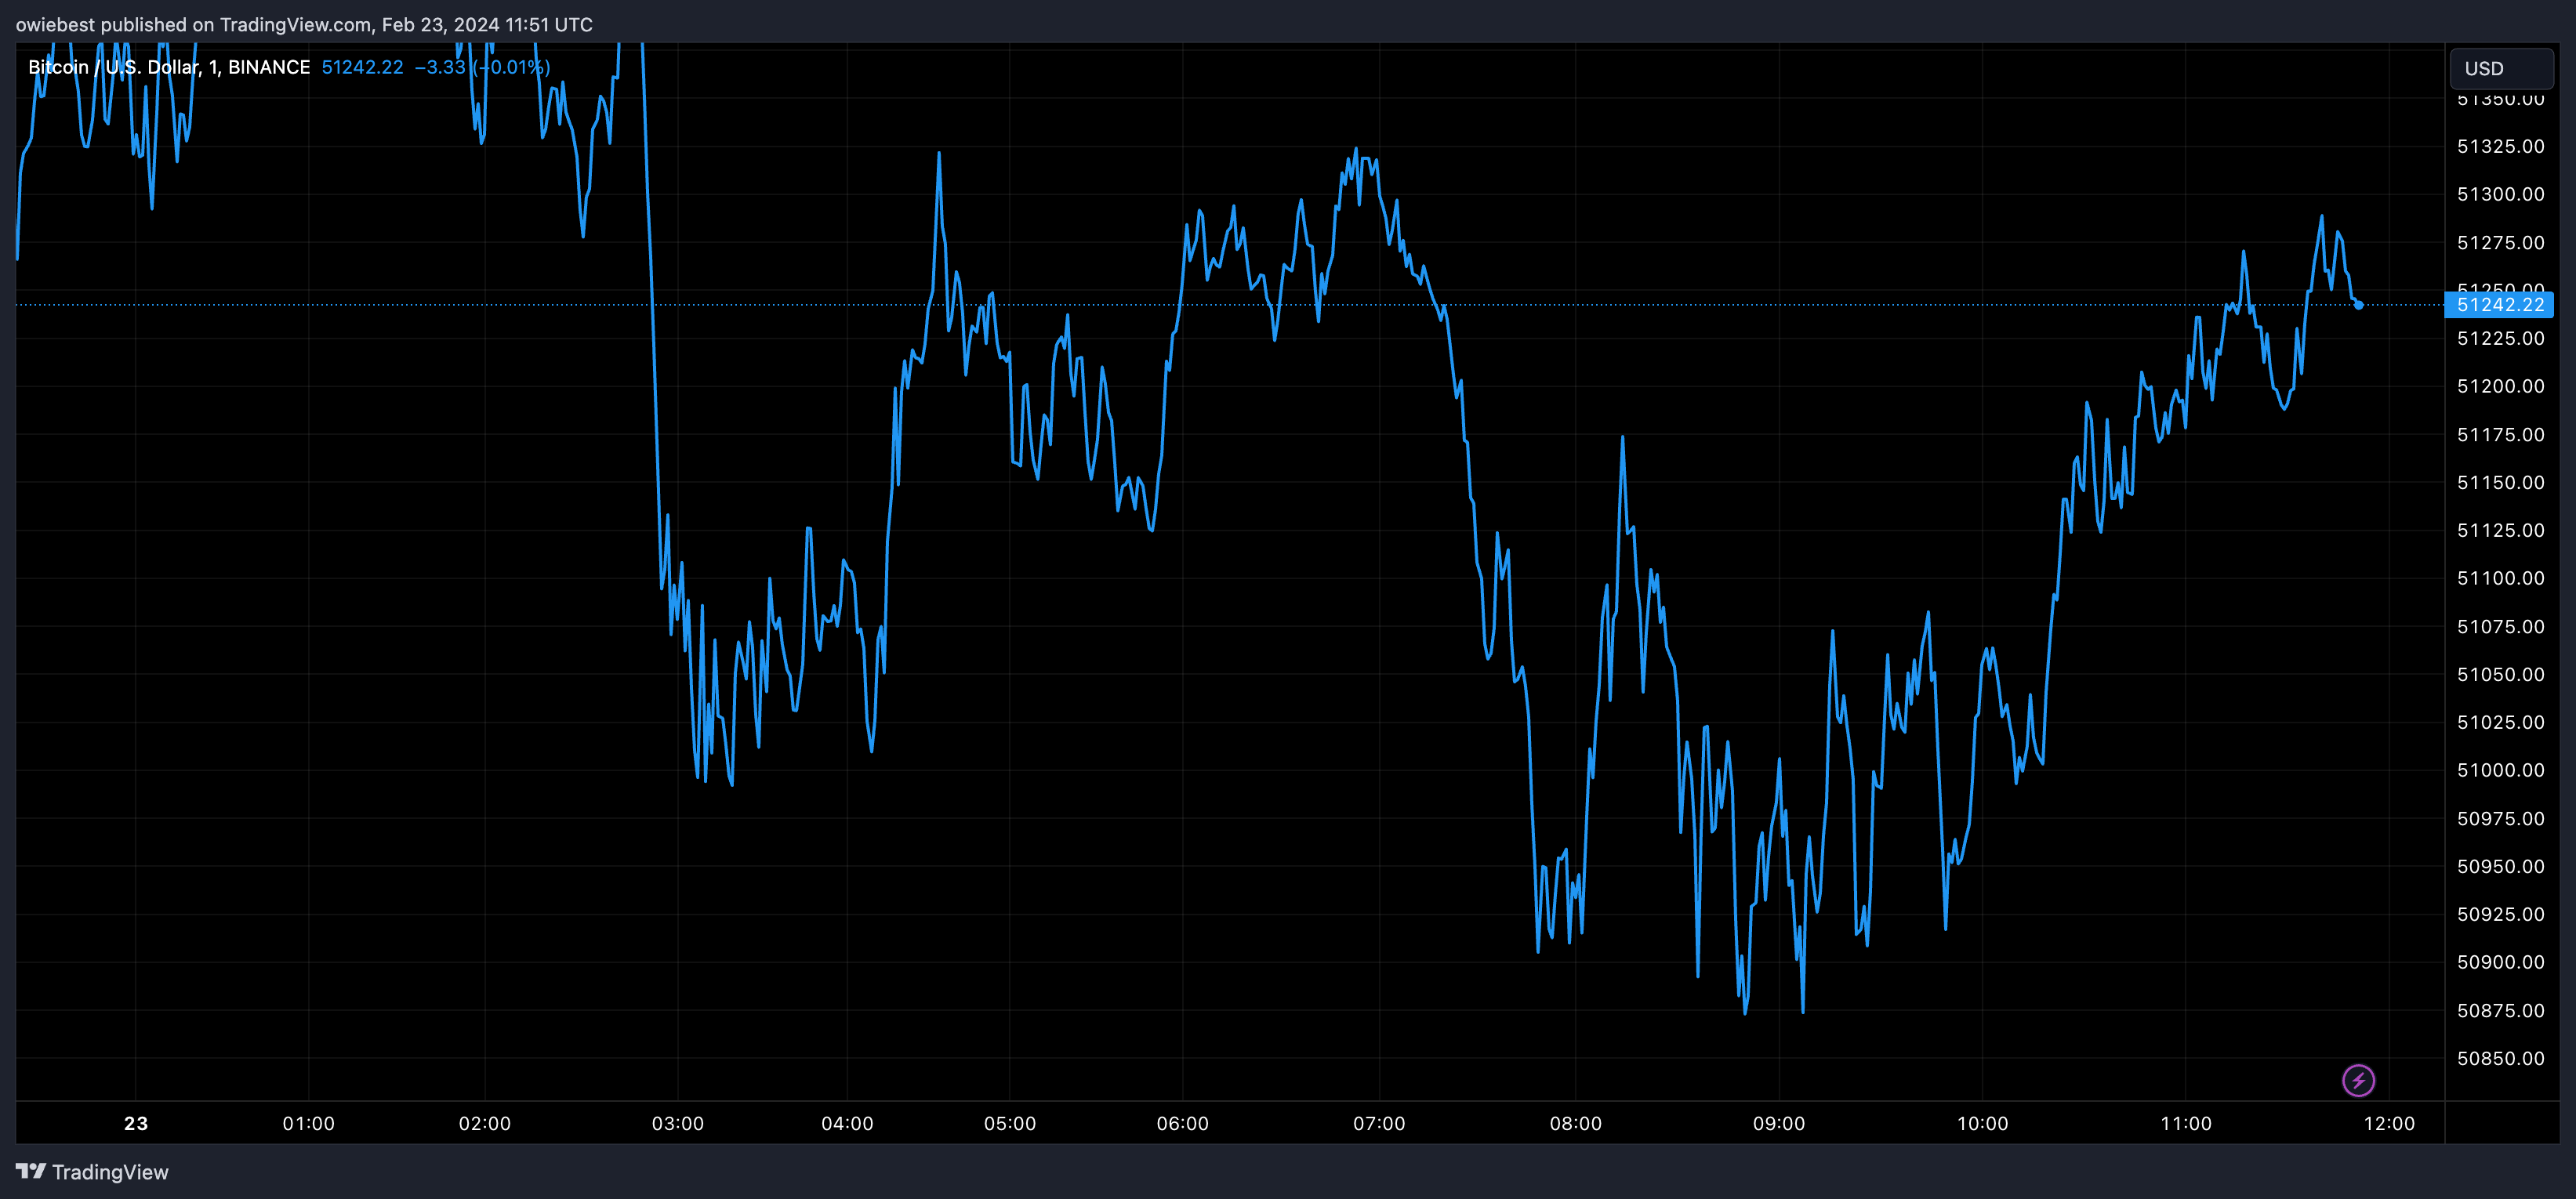Viewport: 2576px width, 1199px height.
Task: Click the TradingView logo at bottom left
Action: (92, 1172)
